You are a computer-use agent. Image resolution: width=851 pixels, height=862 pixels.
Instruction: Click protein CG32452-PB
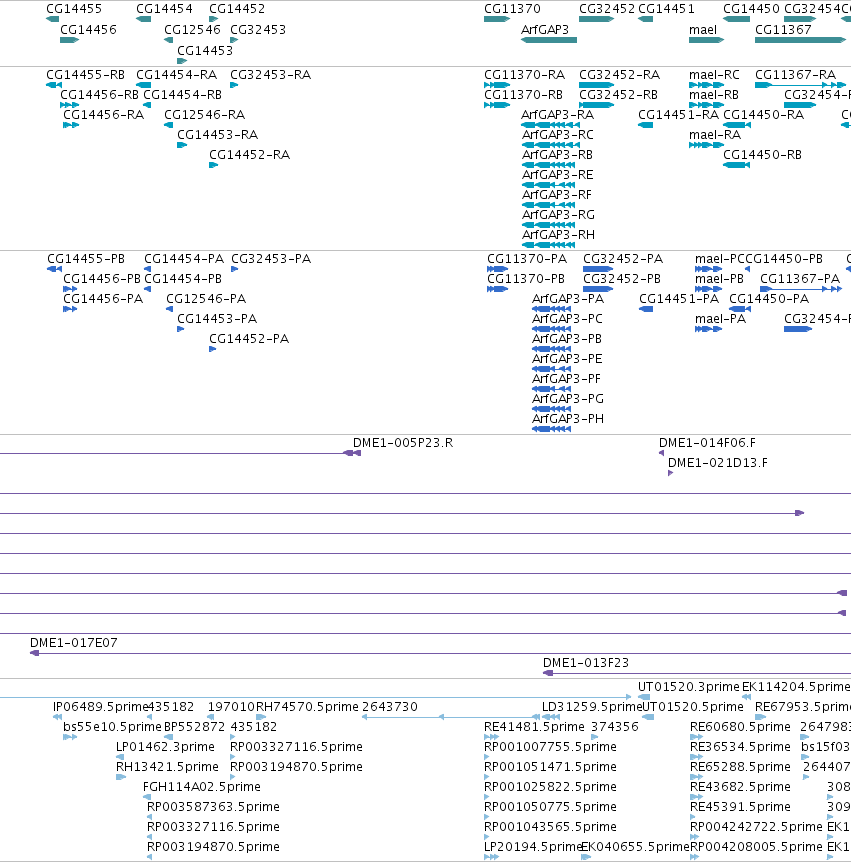tap(598, 289)
